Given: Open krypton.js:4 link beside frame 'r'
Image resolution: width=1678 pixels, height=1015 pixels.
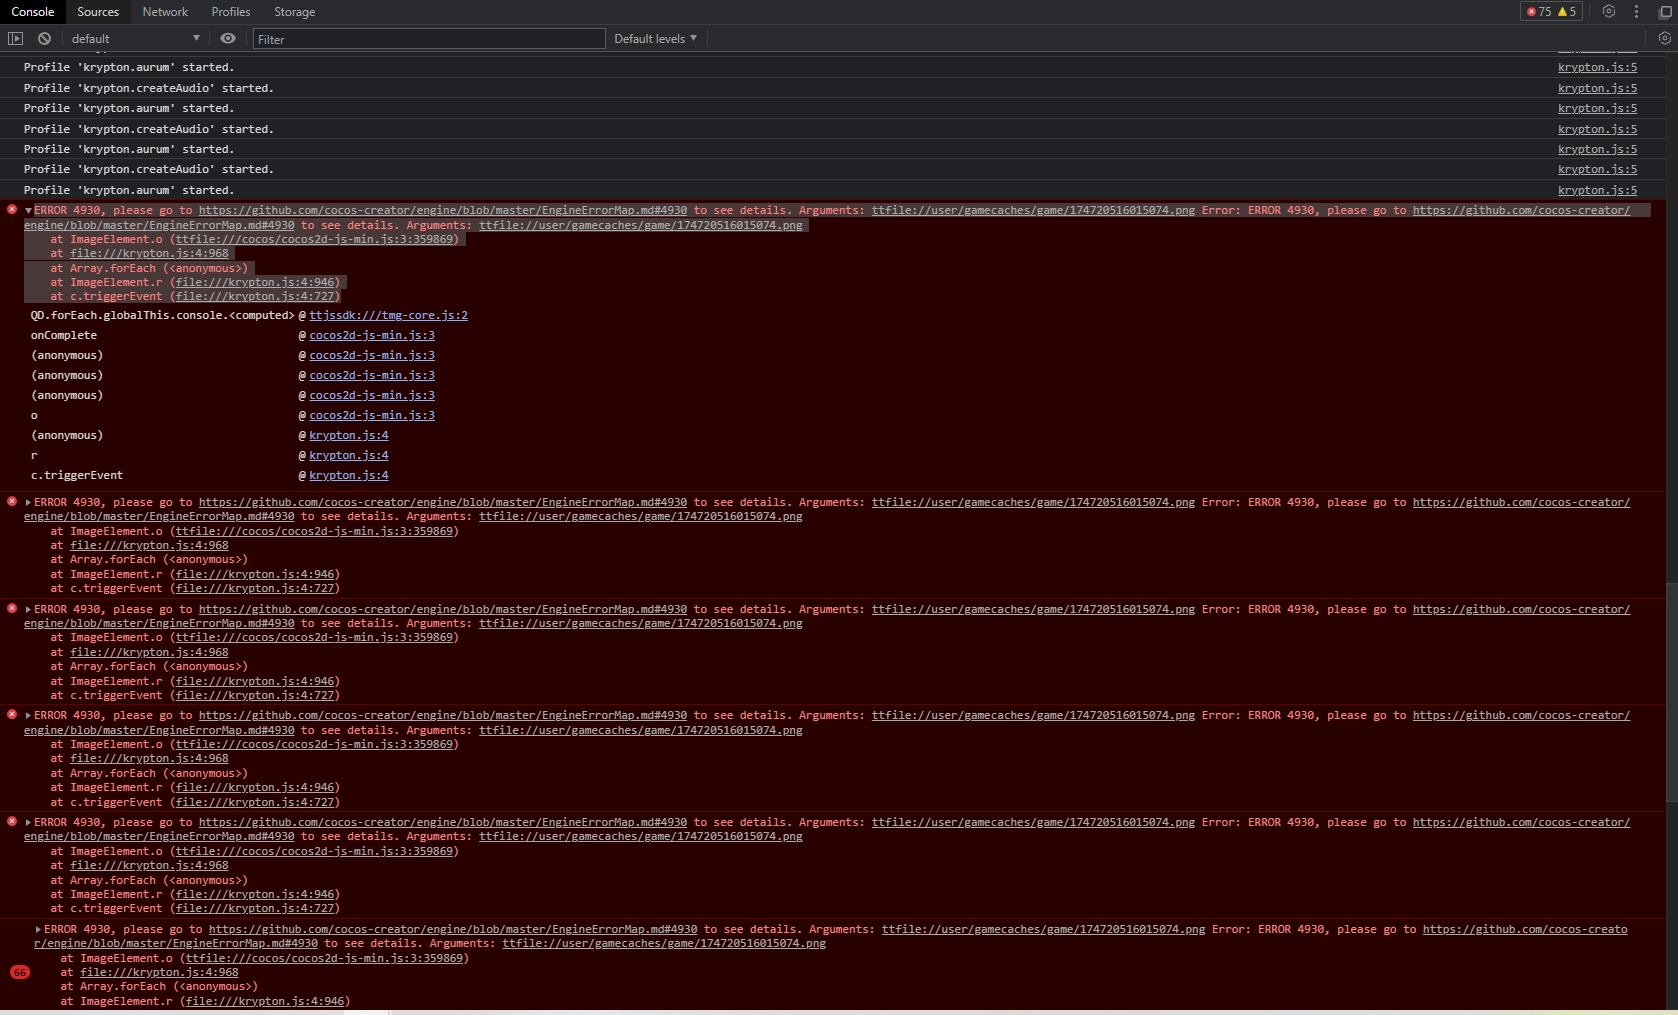Looking at the screenshot, I should (349, 455).
